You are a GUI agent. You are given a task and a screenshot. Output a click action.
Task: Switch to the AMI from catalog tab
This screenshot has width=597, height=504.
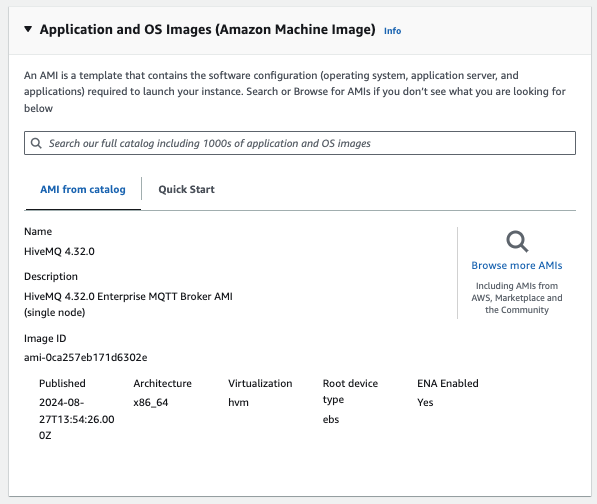tap(83, 189)
